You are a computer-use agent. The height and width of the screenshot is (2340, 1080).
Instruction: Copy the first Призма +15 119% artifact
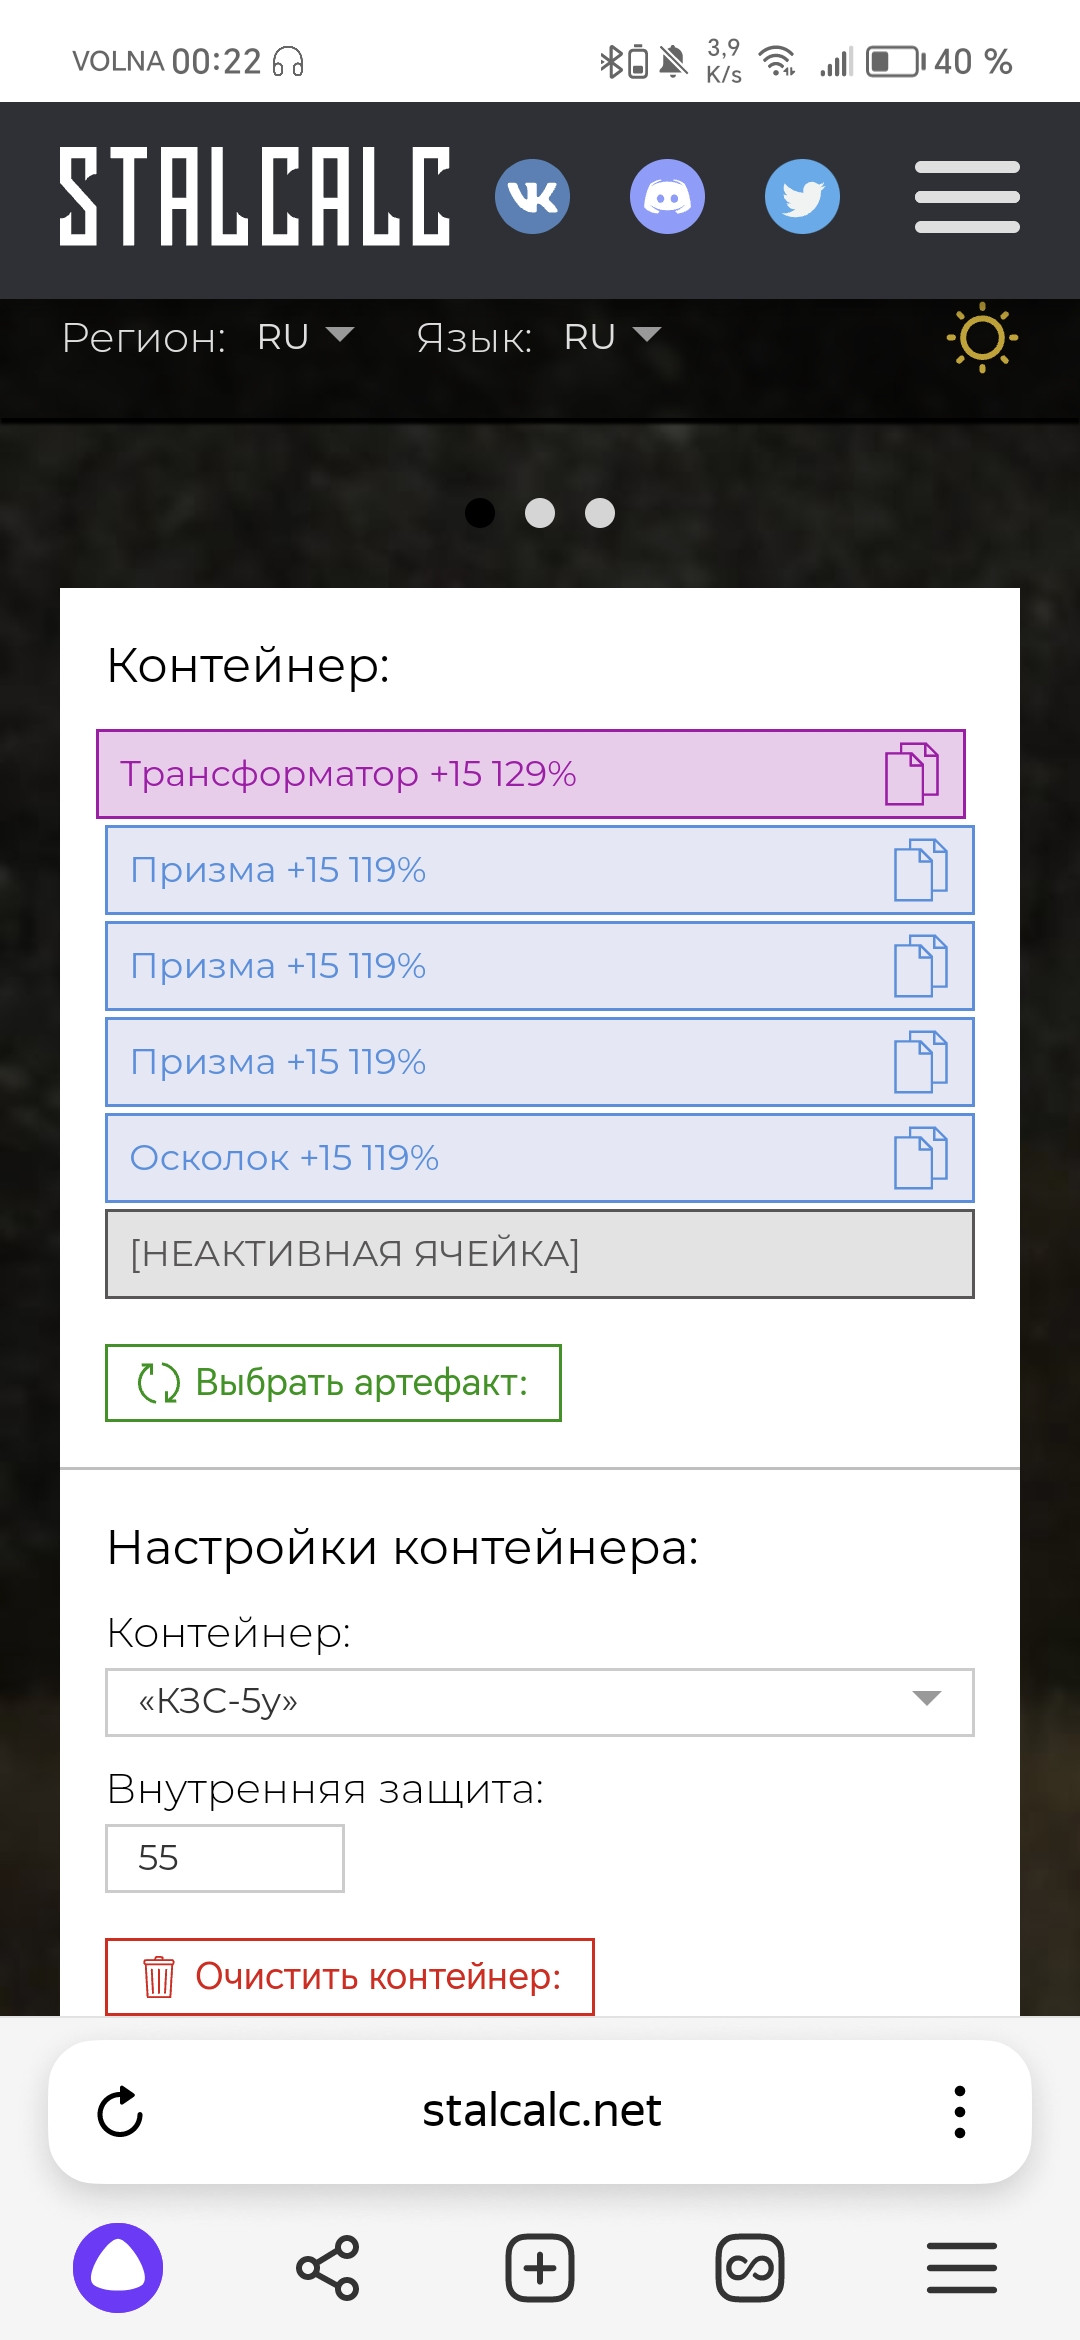coord(921,870)
